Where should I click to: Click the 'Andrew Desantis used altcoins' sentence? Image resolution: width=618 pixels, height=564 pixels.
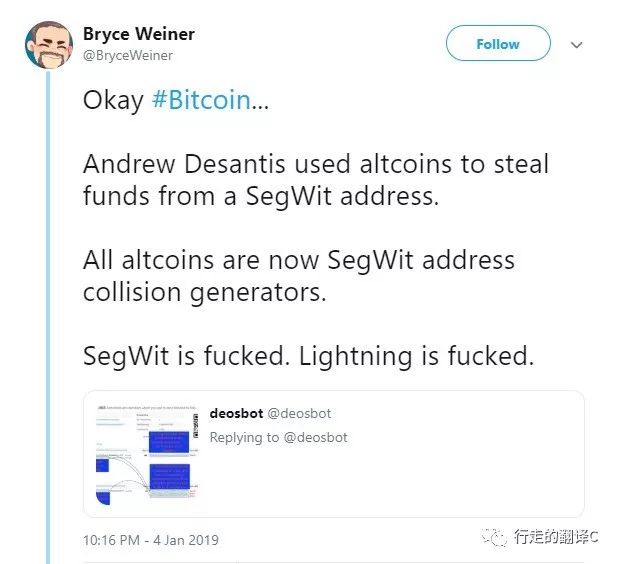(x=316, y=180)
